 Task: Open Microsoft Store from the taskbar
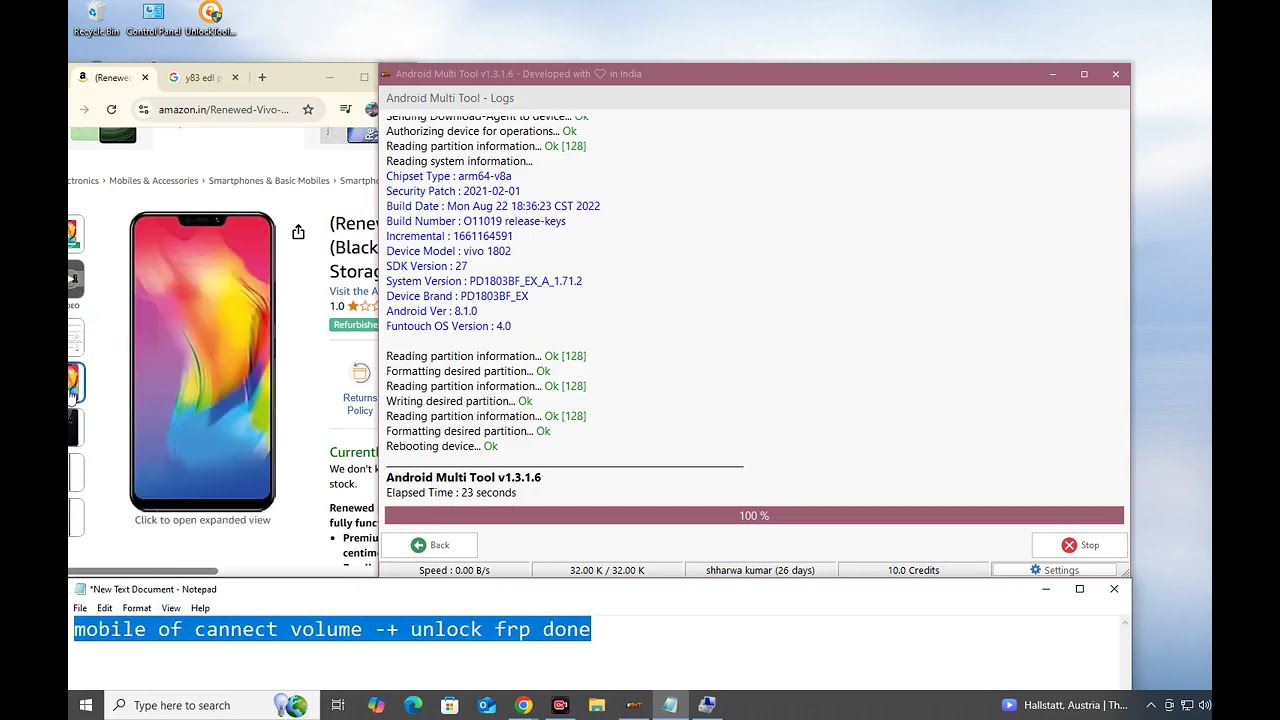(x=450, y=705)
